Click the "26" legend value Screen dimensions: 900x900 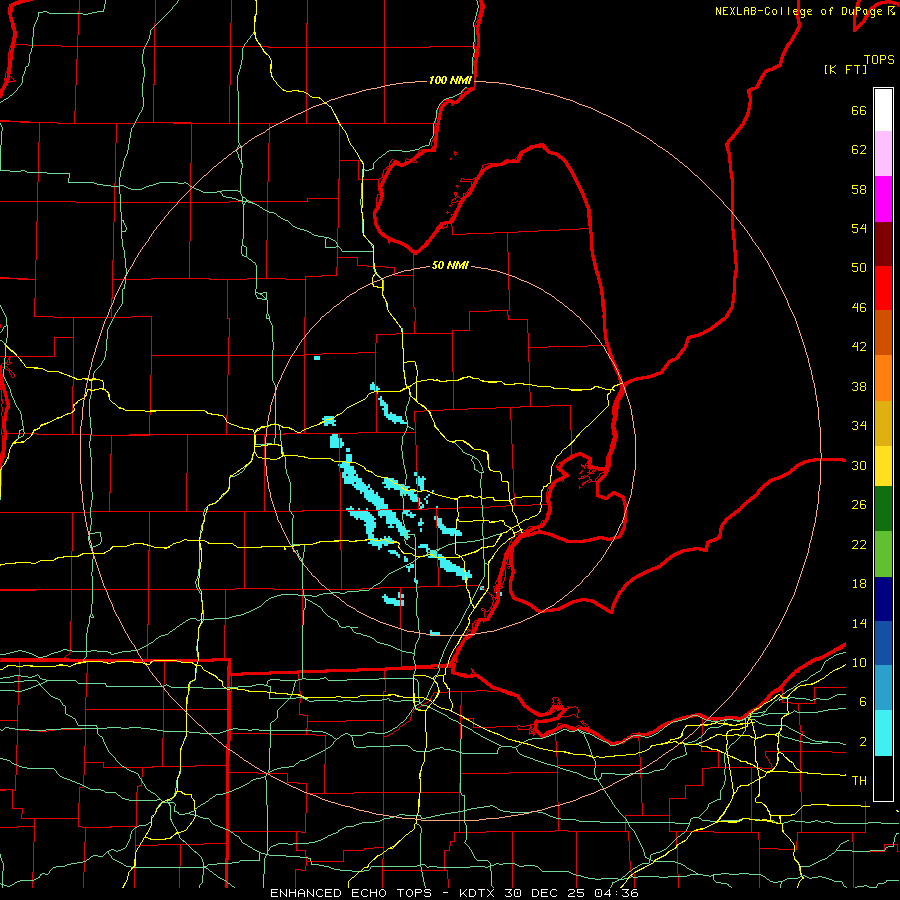859,505
